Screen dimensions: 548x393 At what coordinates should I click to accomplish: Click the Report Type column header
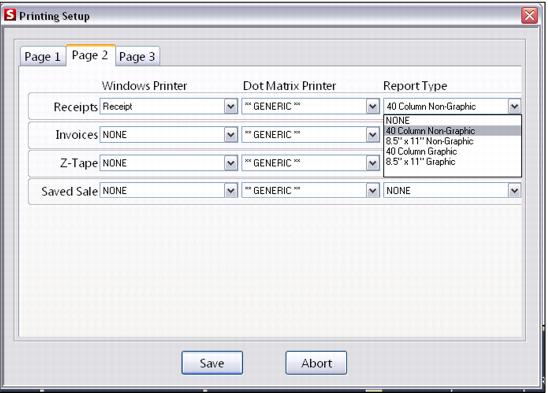[x=415, y=86]
